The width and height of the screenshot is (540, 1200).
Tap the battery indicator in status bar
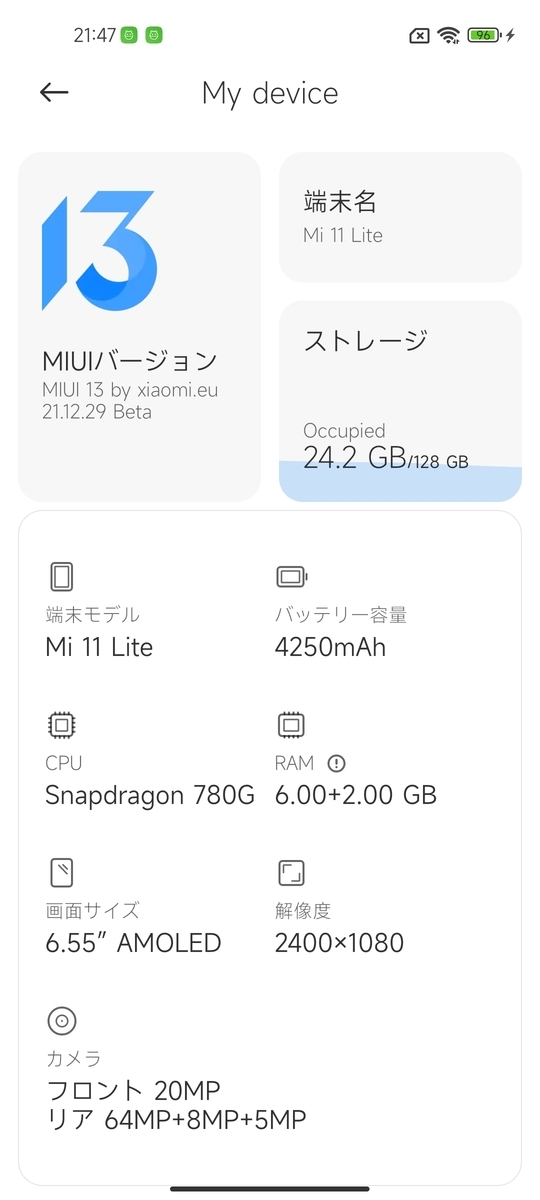point(484,35)
